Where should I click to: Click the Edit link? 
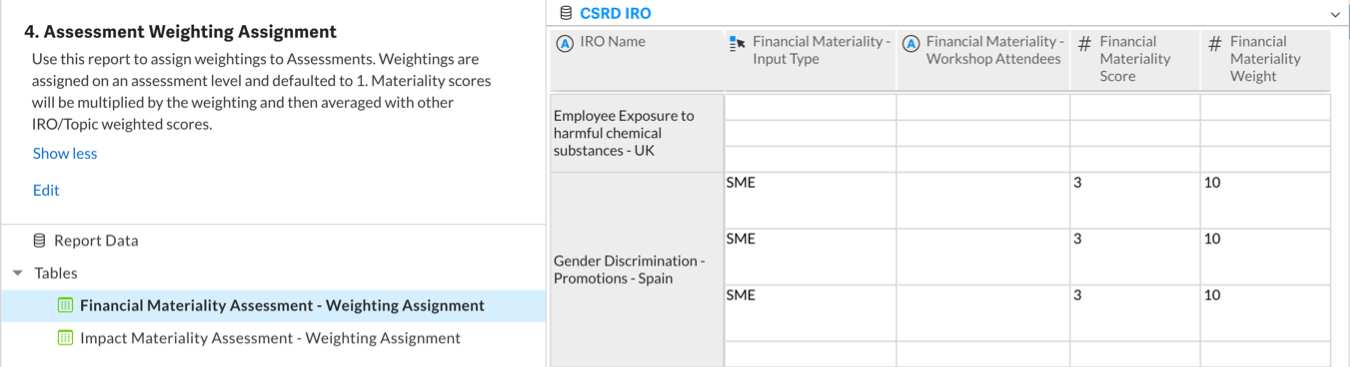46,190
